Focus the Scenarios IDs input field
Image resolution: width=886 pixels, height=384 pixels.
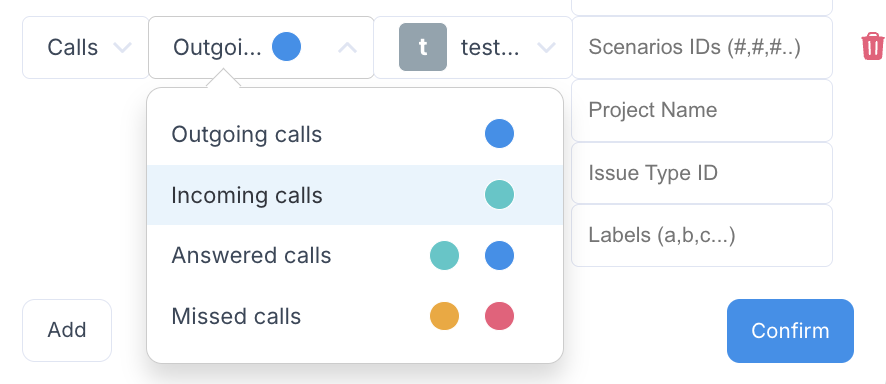(702, 47)
